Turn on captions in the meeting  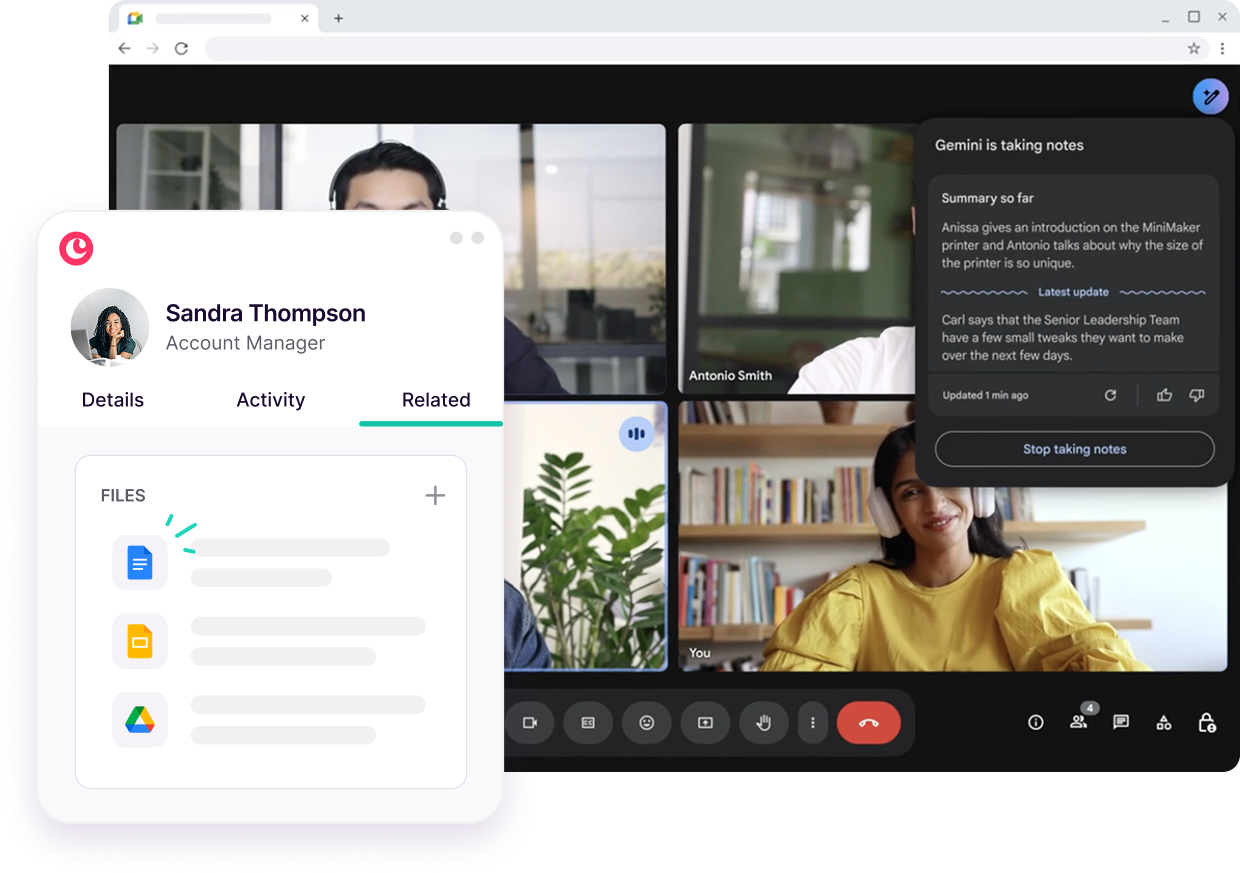588,722
